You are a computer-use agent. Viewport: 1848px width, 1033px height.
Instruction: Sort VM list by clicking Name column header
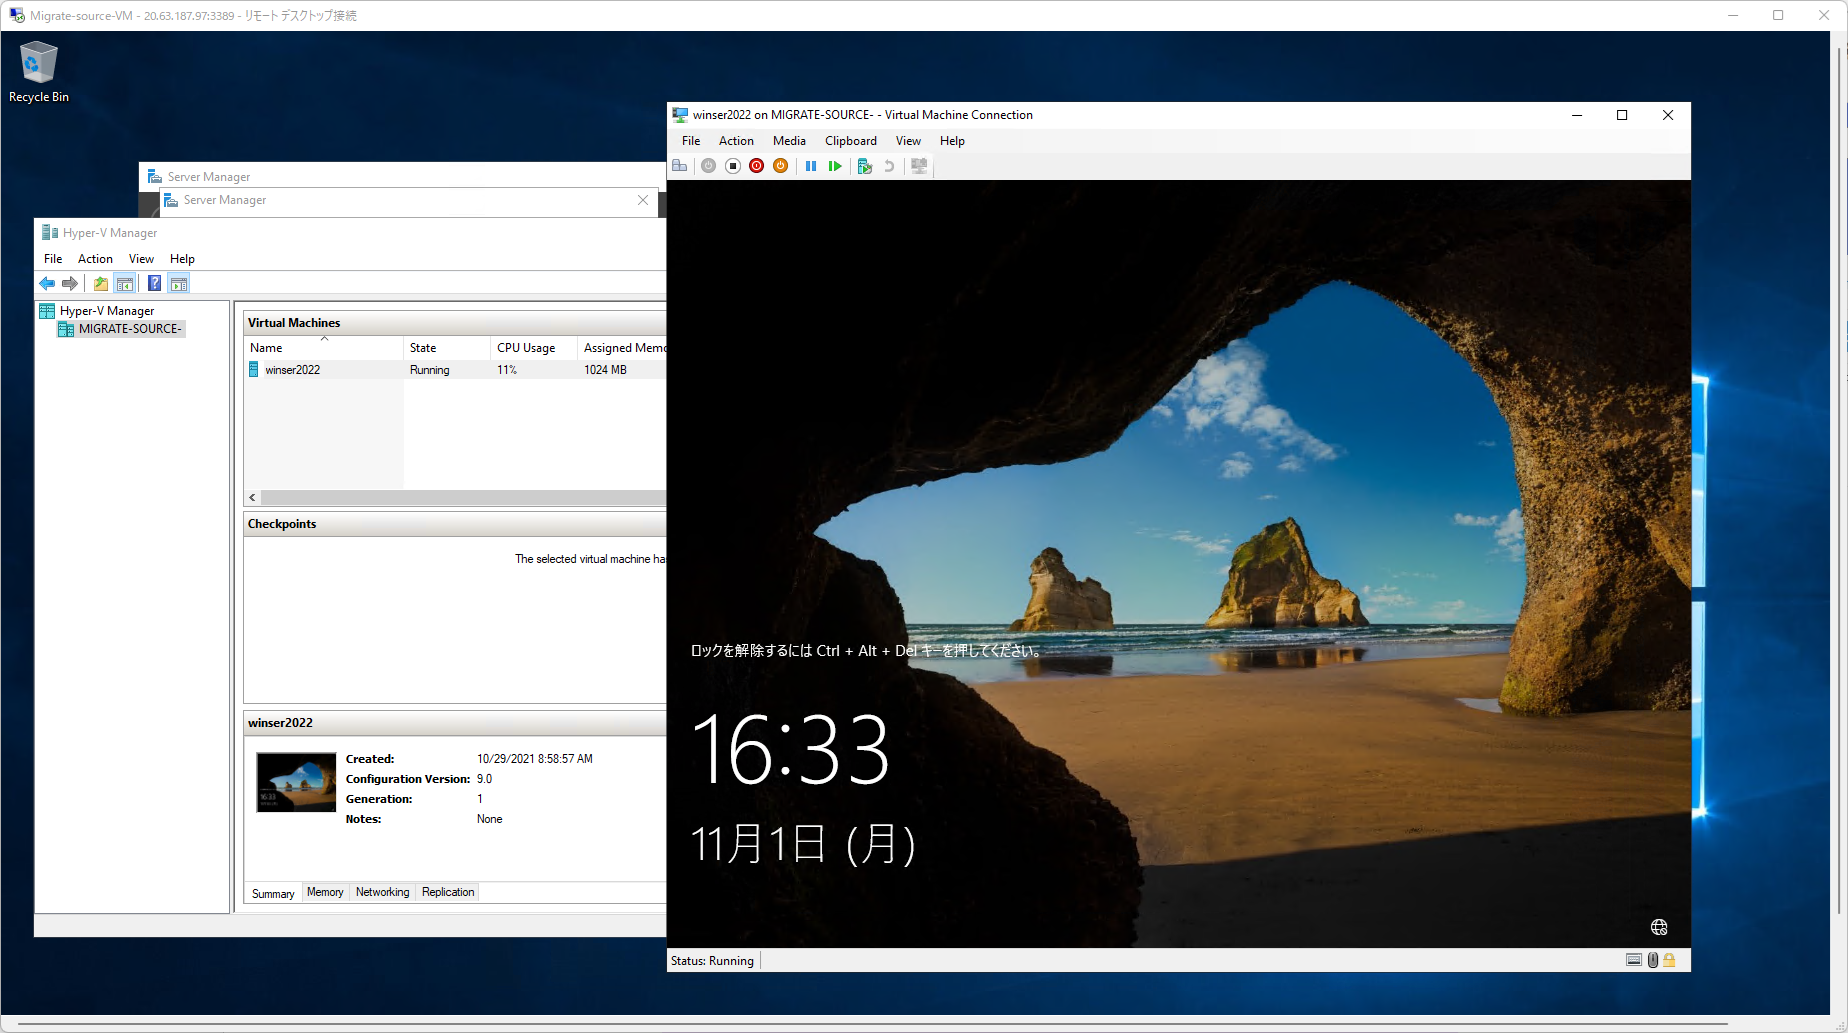click(266, 347)
